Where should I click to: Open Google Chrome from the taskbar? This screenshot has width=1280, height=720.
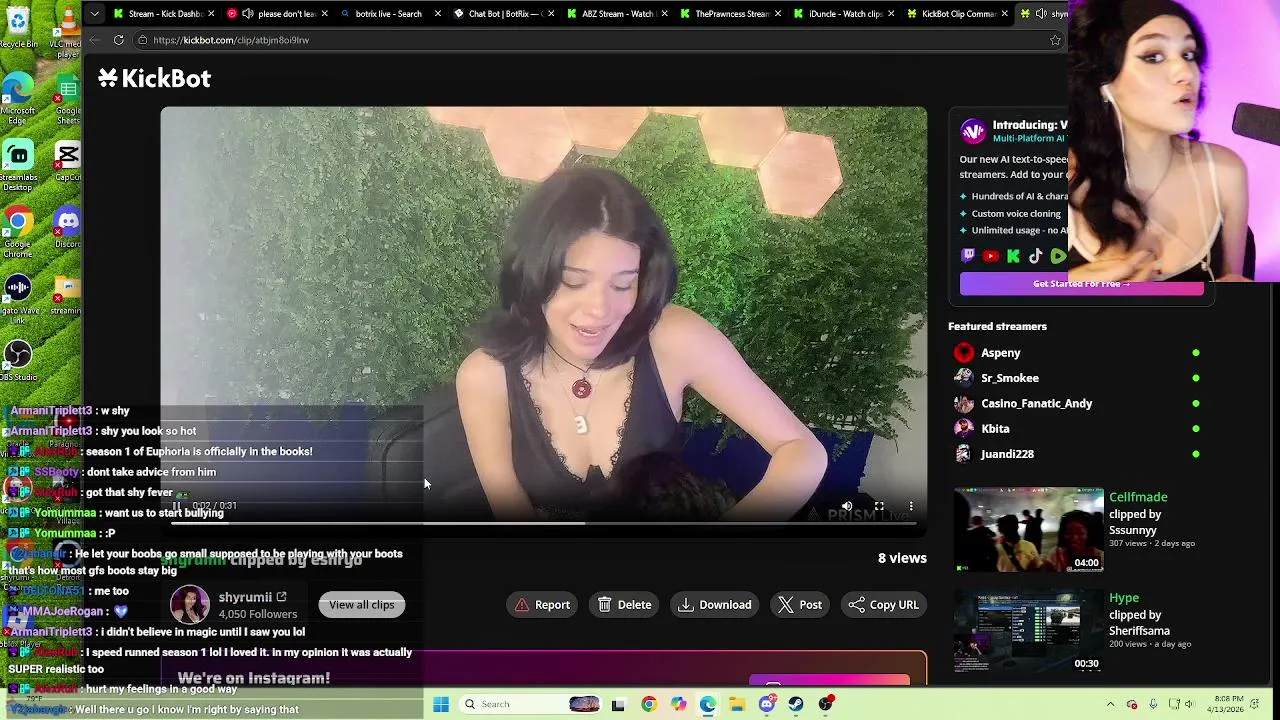pyautogui.click(x=649, y=704)
